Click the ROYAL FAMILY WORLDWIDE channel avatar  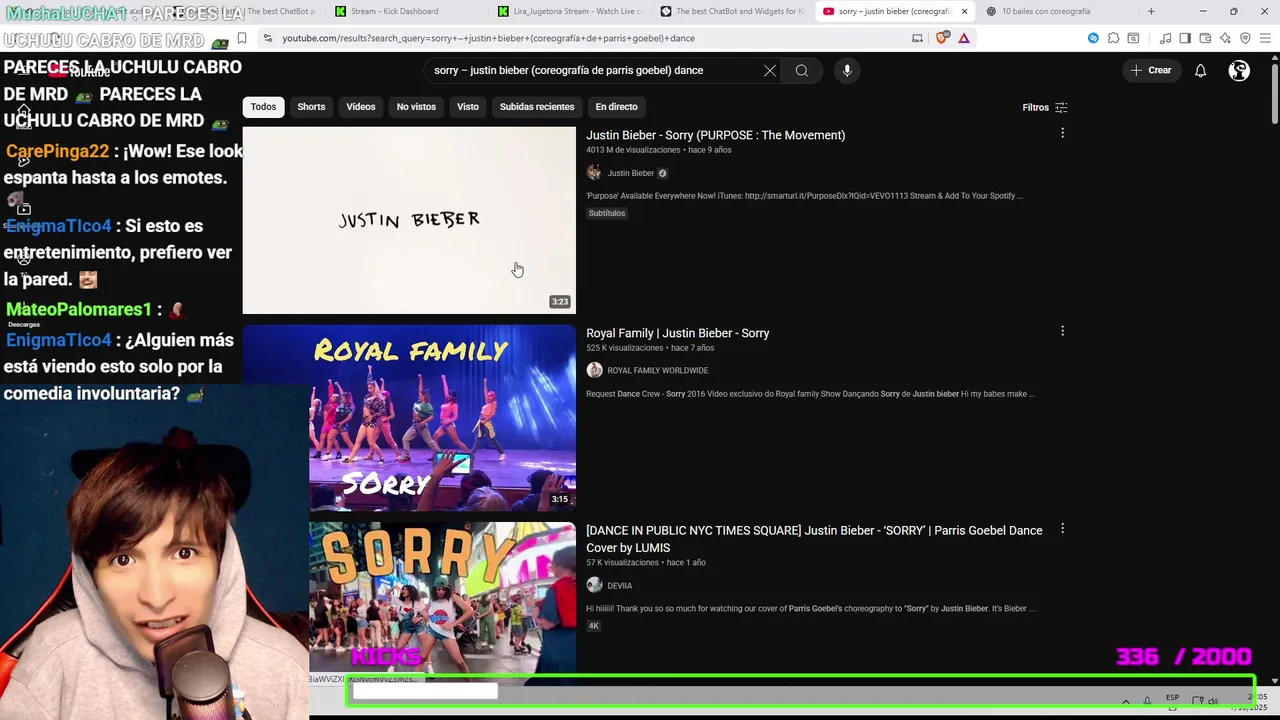(x=594, y=370)
